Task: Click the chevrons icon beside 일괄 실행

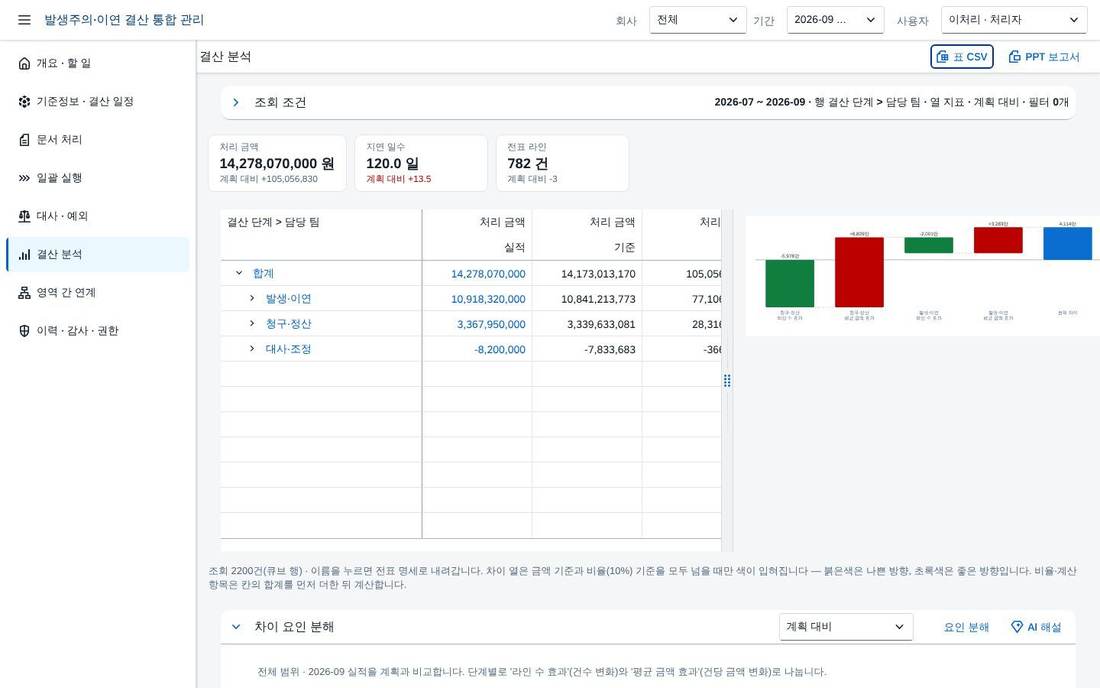Action: (x=25, y=178)
